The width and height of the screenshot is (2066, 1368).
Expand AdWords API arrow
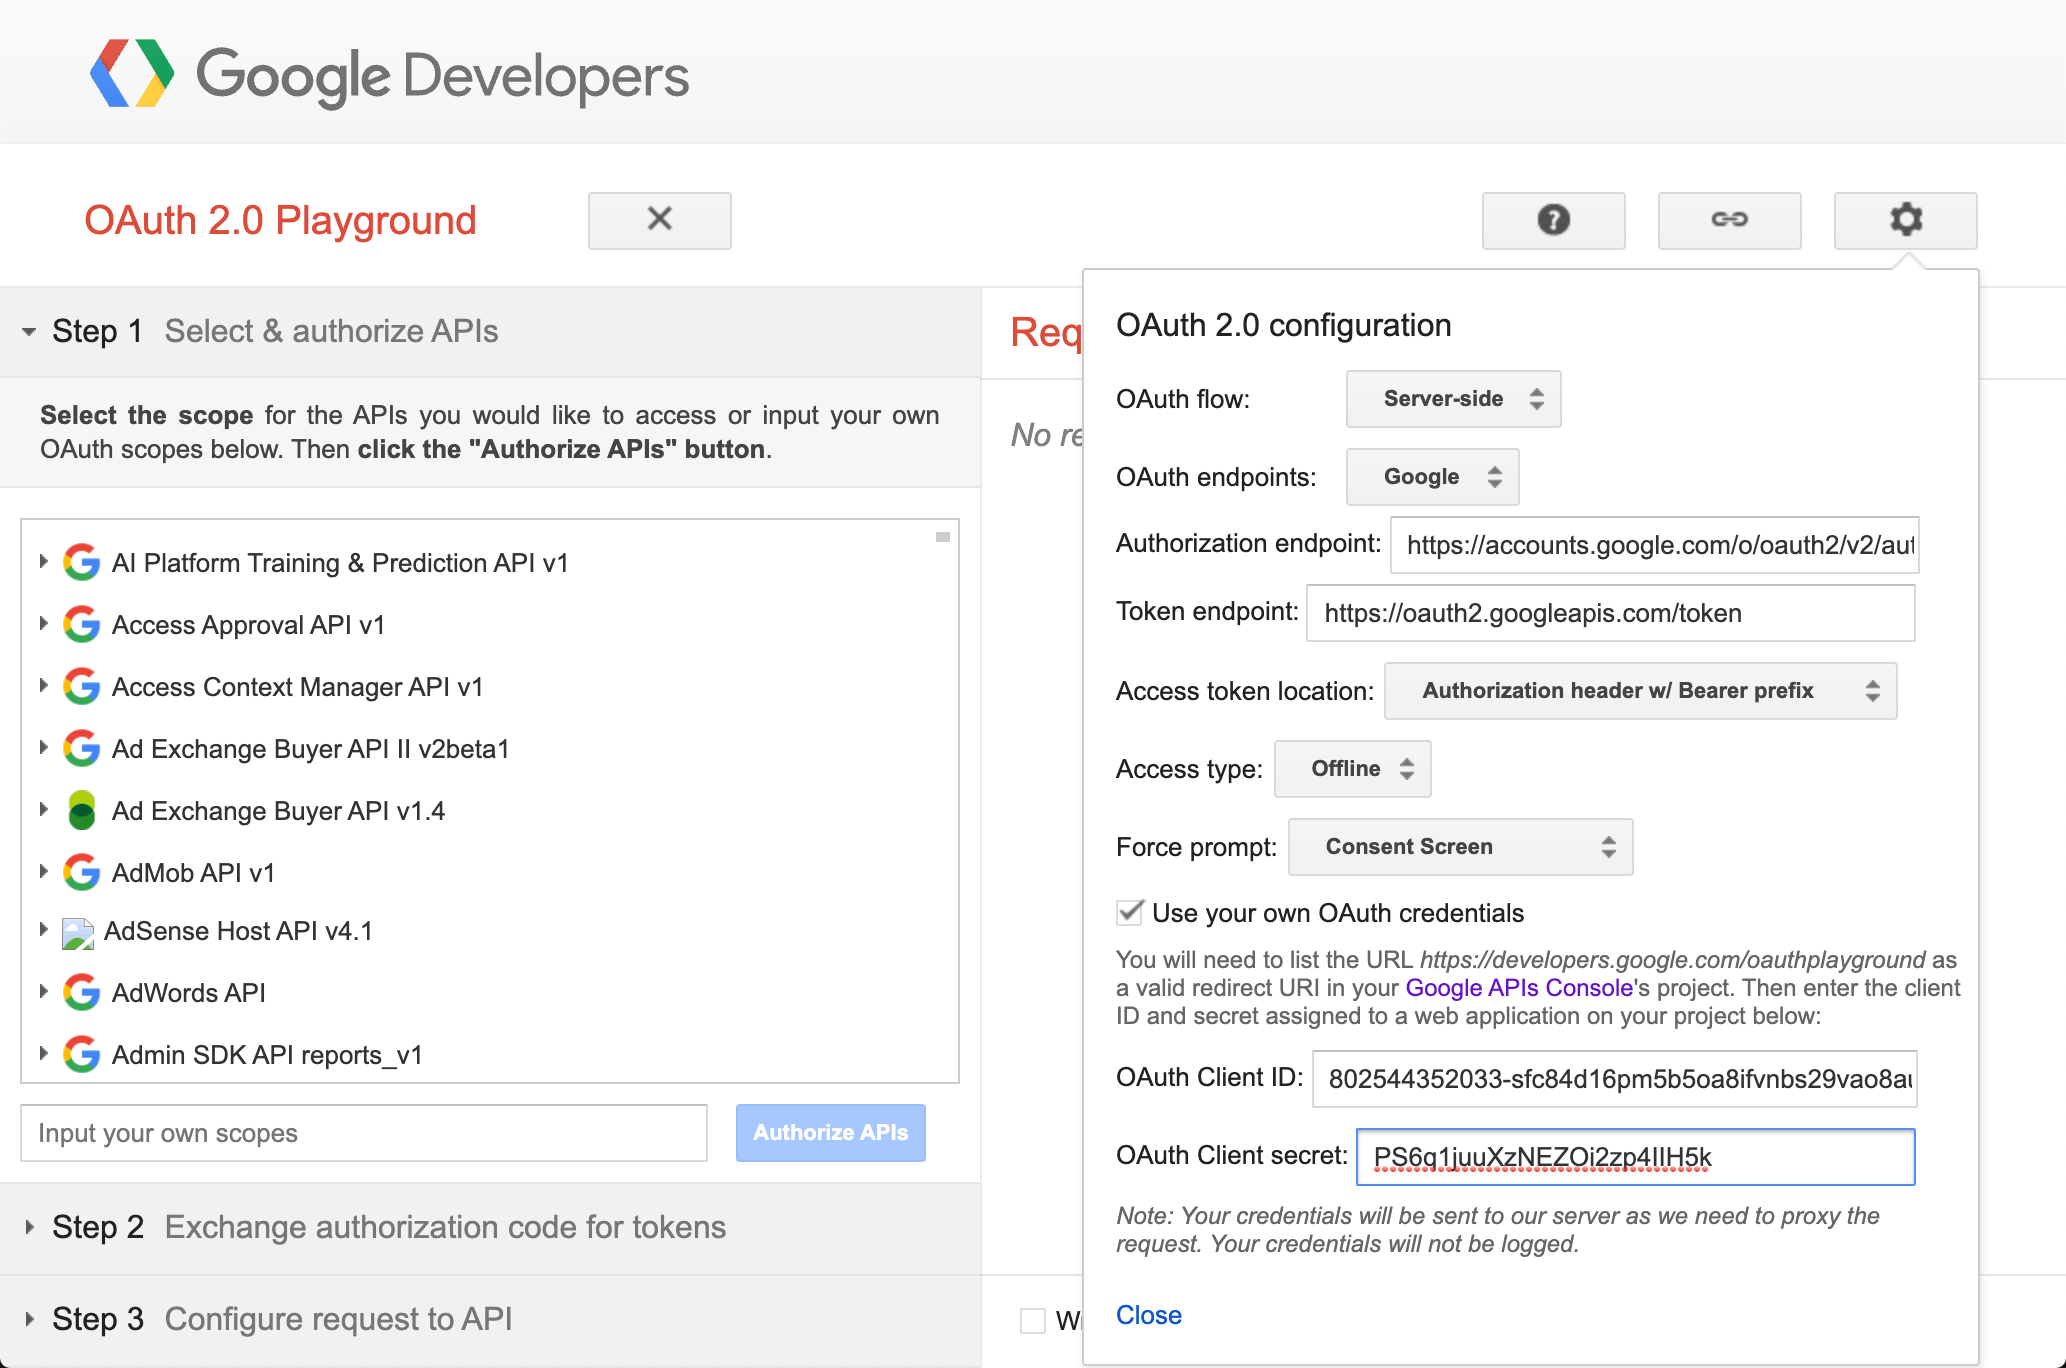[43, 992]
